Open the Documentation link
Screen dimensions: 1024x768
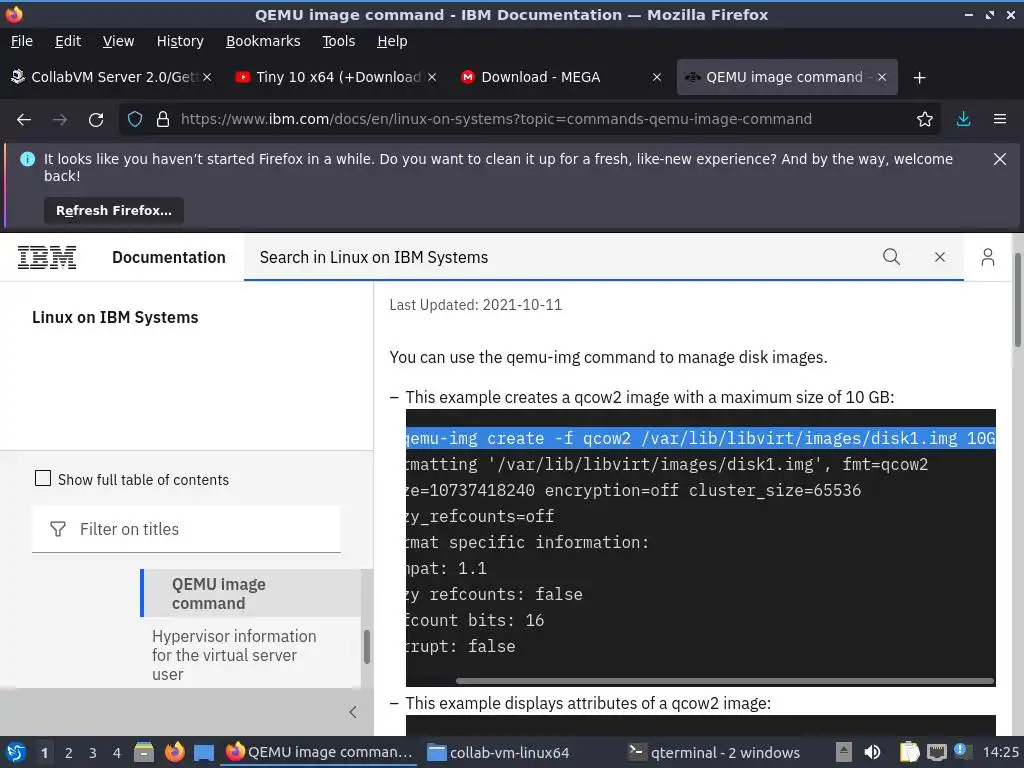(168, 257)
